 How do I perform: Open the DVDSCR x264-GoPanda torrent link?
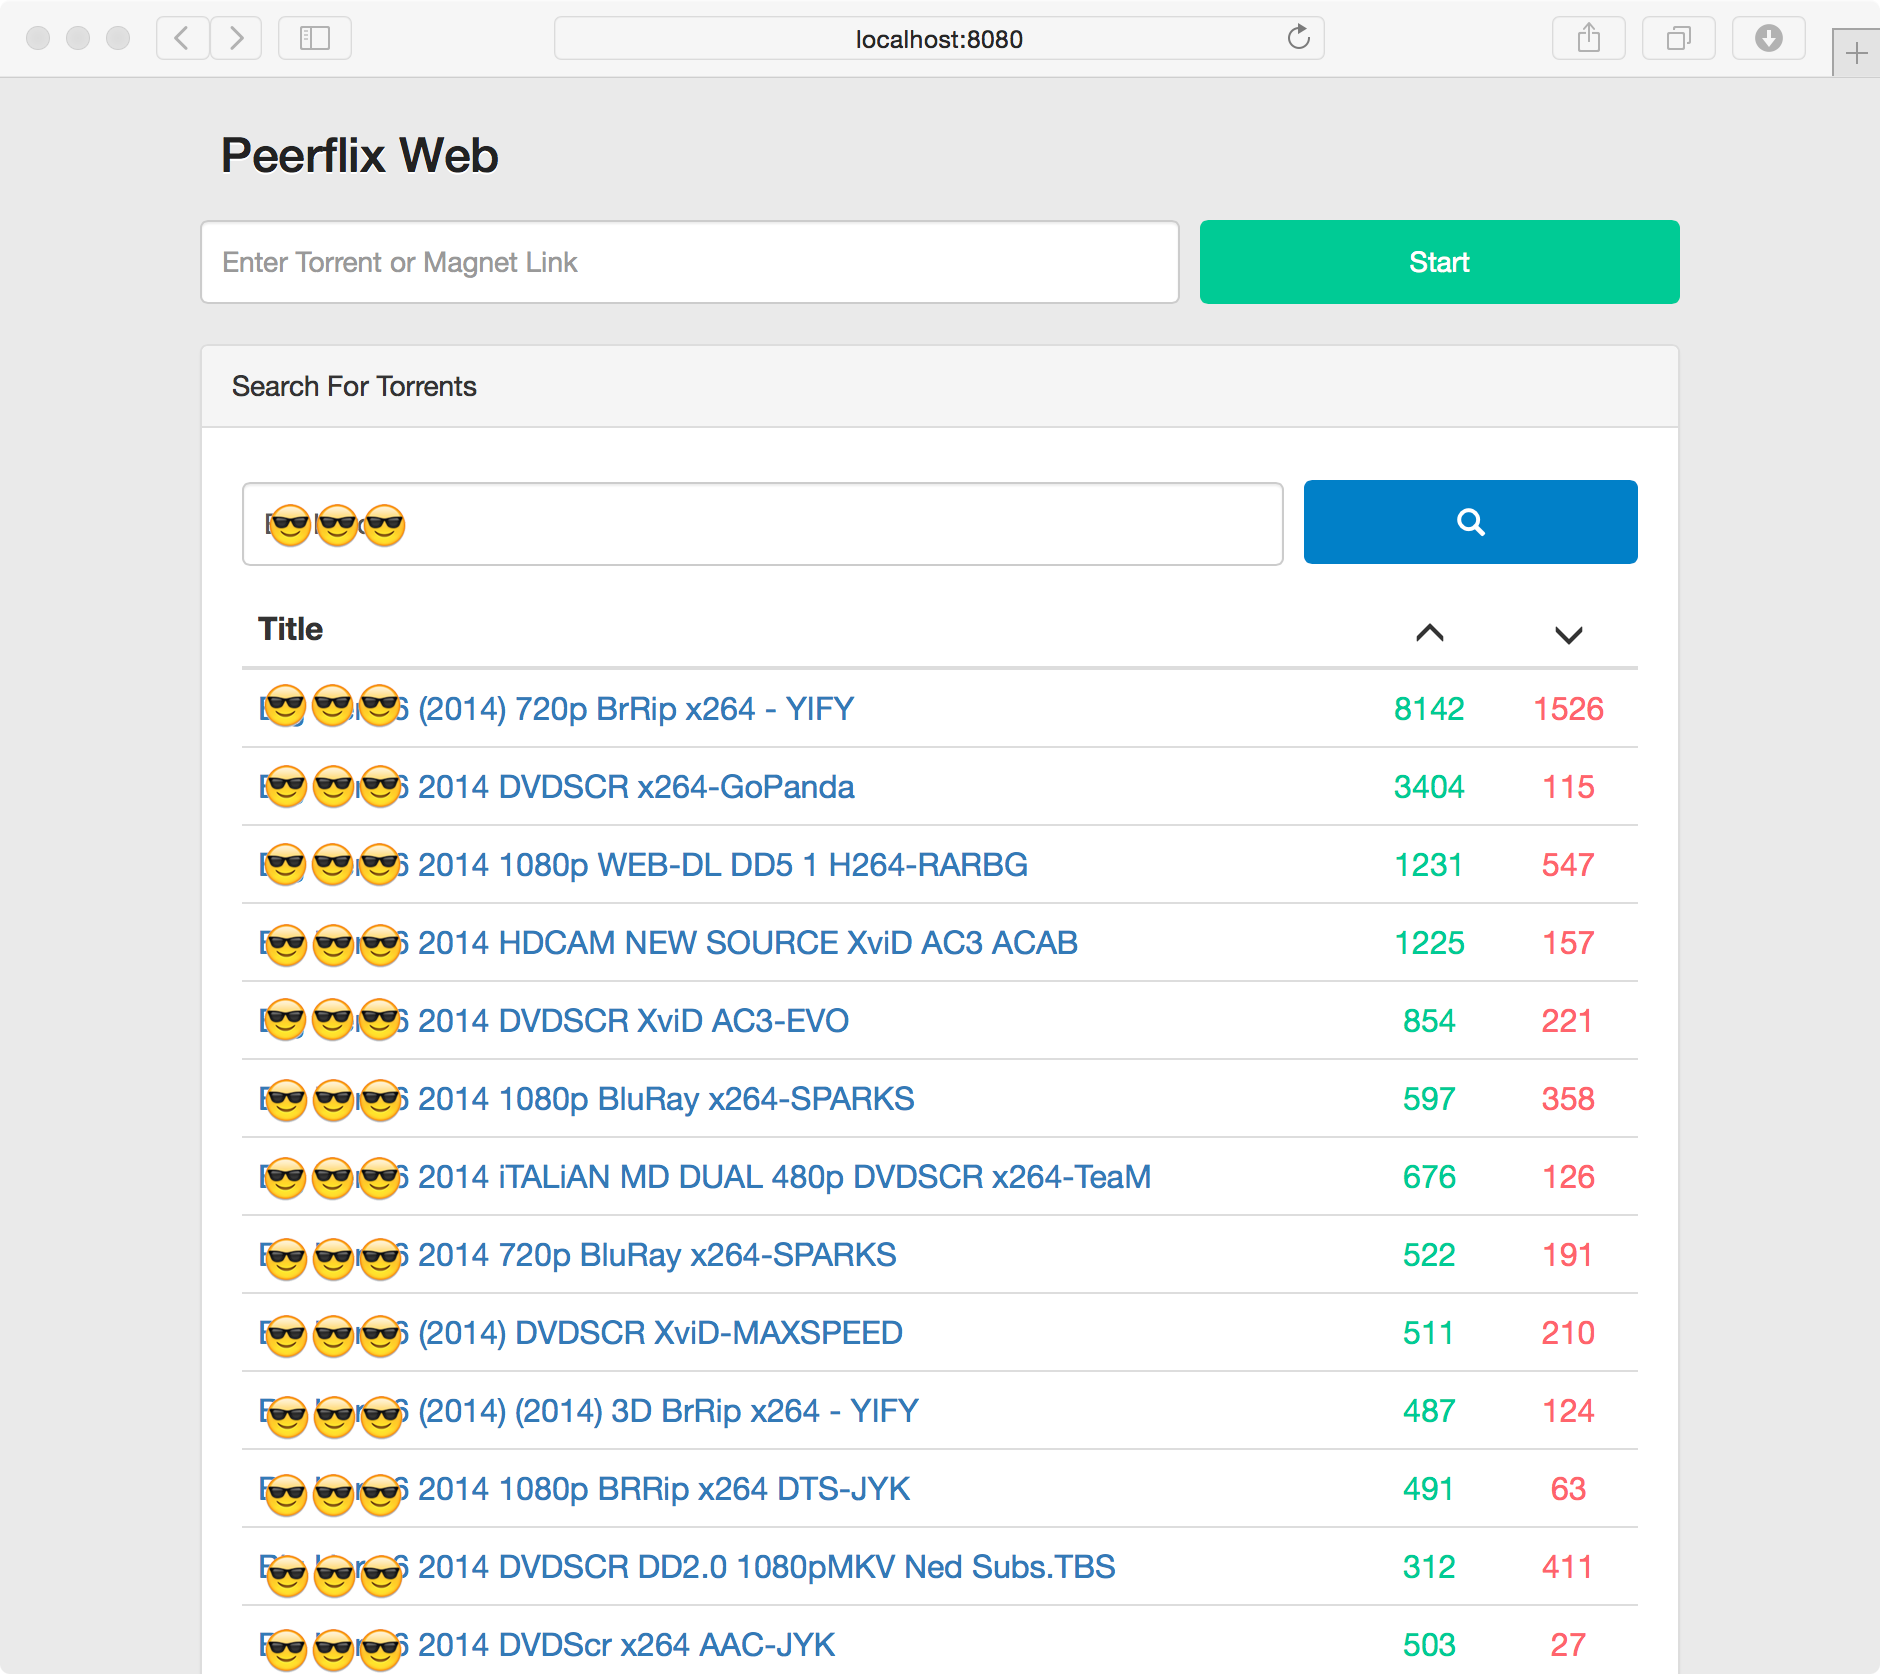click(557, 787)
